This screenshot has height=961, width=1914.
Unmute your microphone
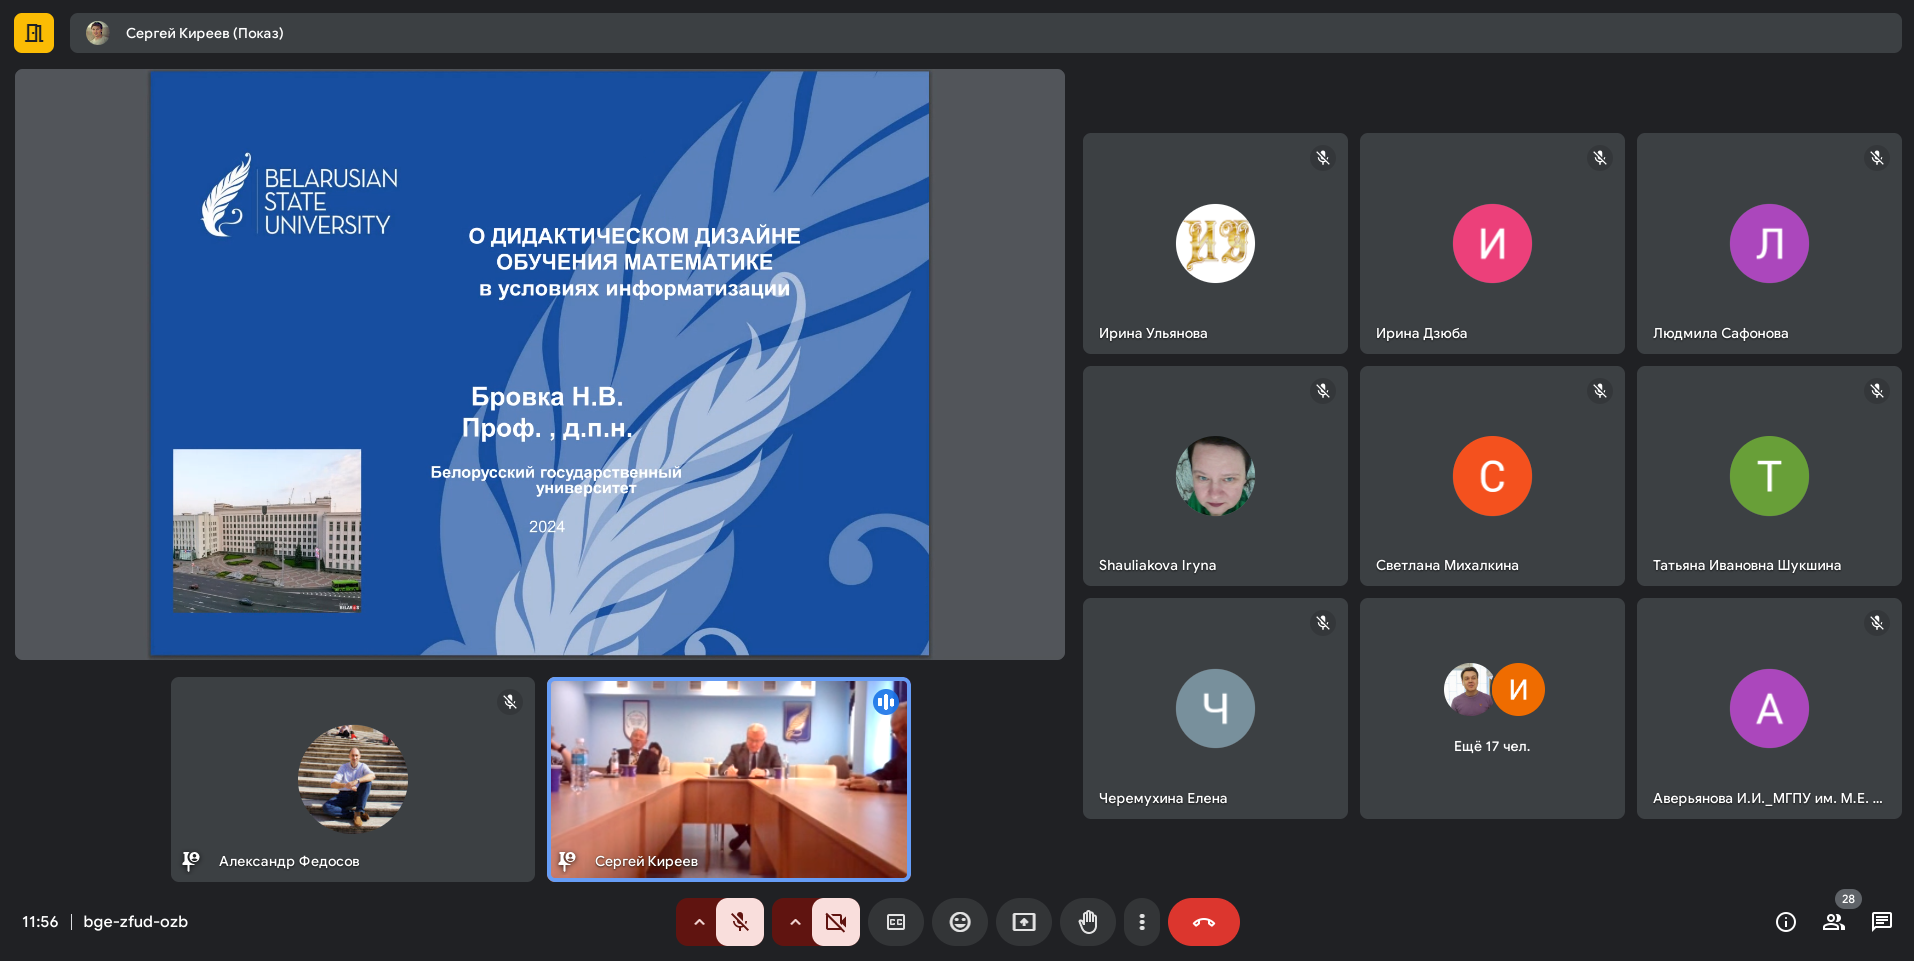tap(740, 922)
